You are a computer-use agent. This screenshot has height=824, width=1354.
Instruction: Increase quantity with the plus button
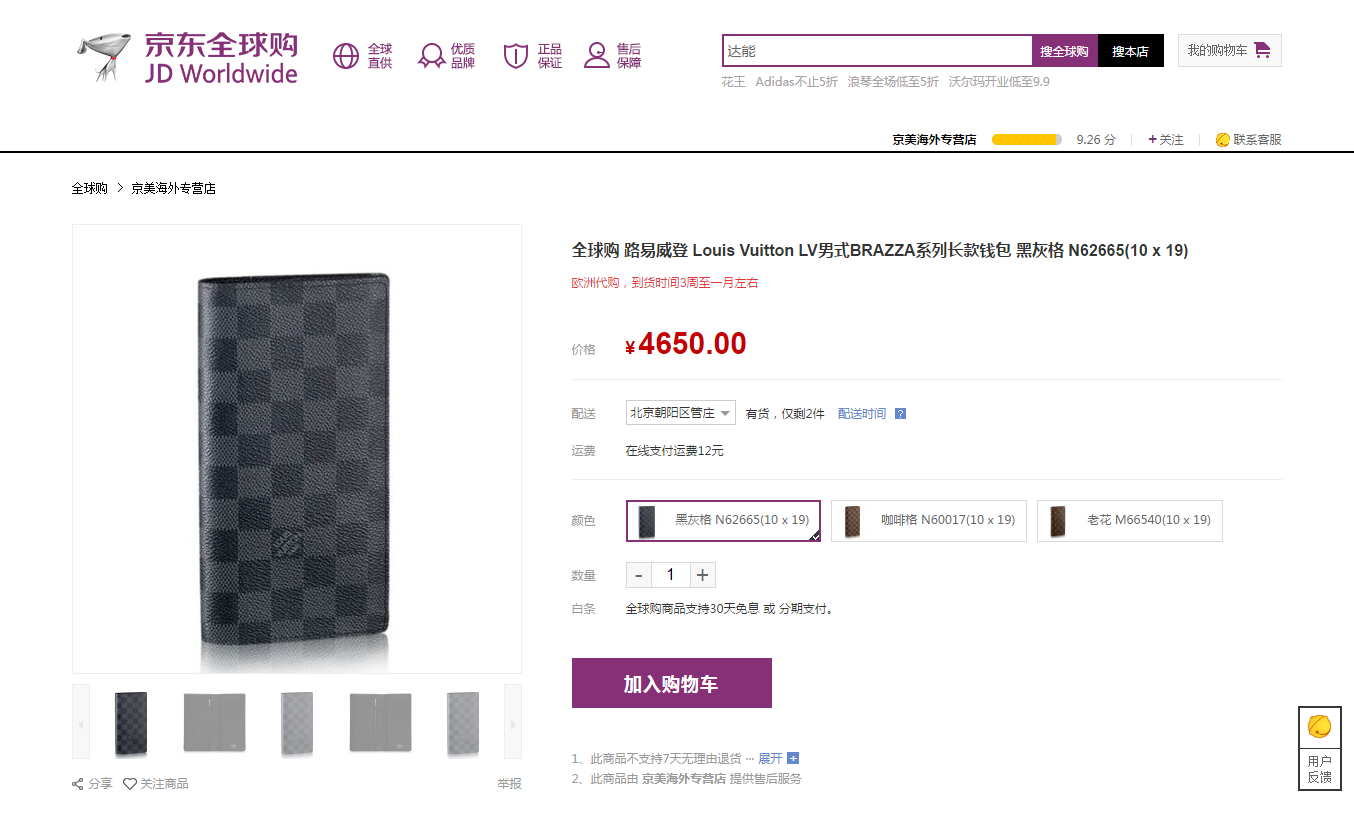(x=702, y=575)
